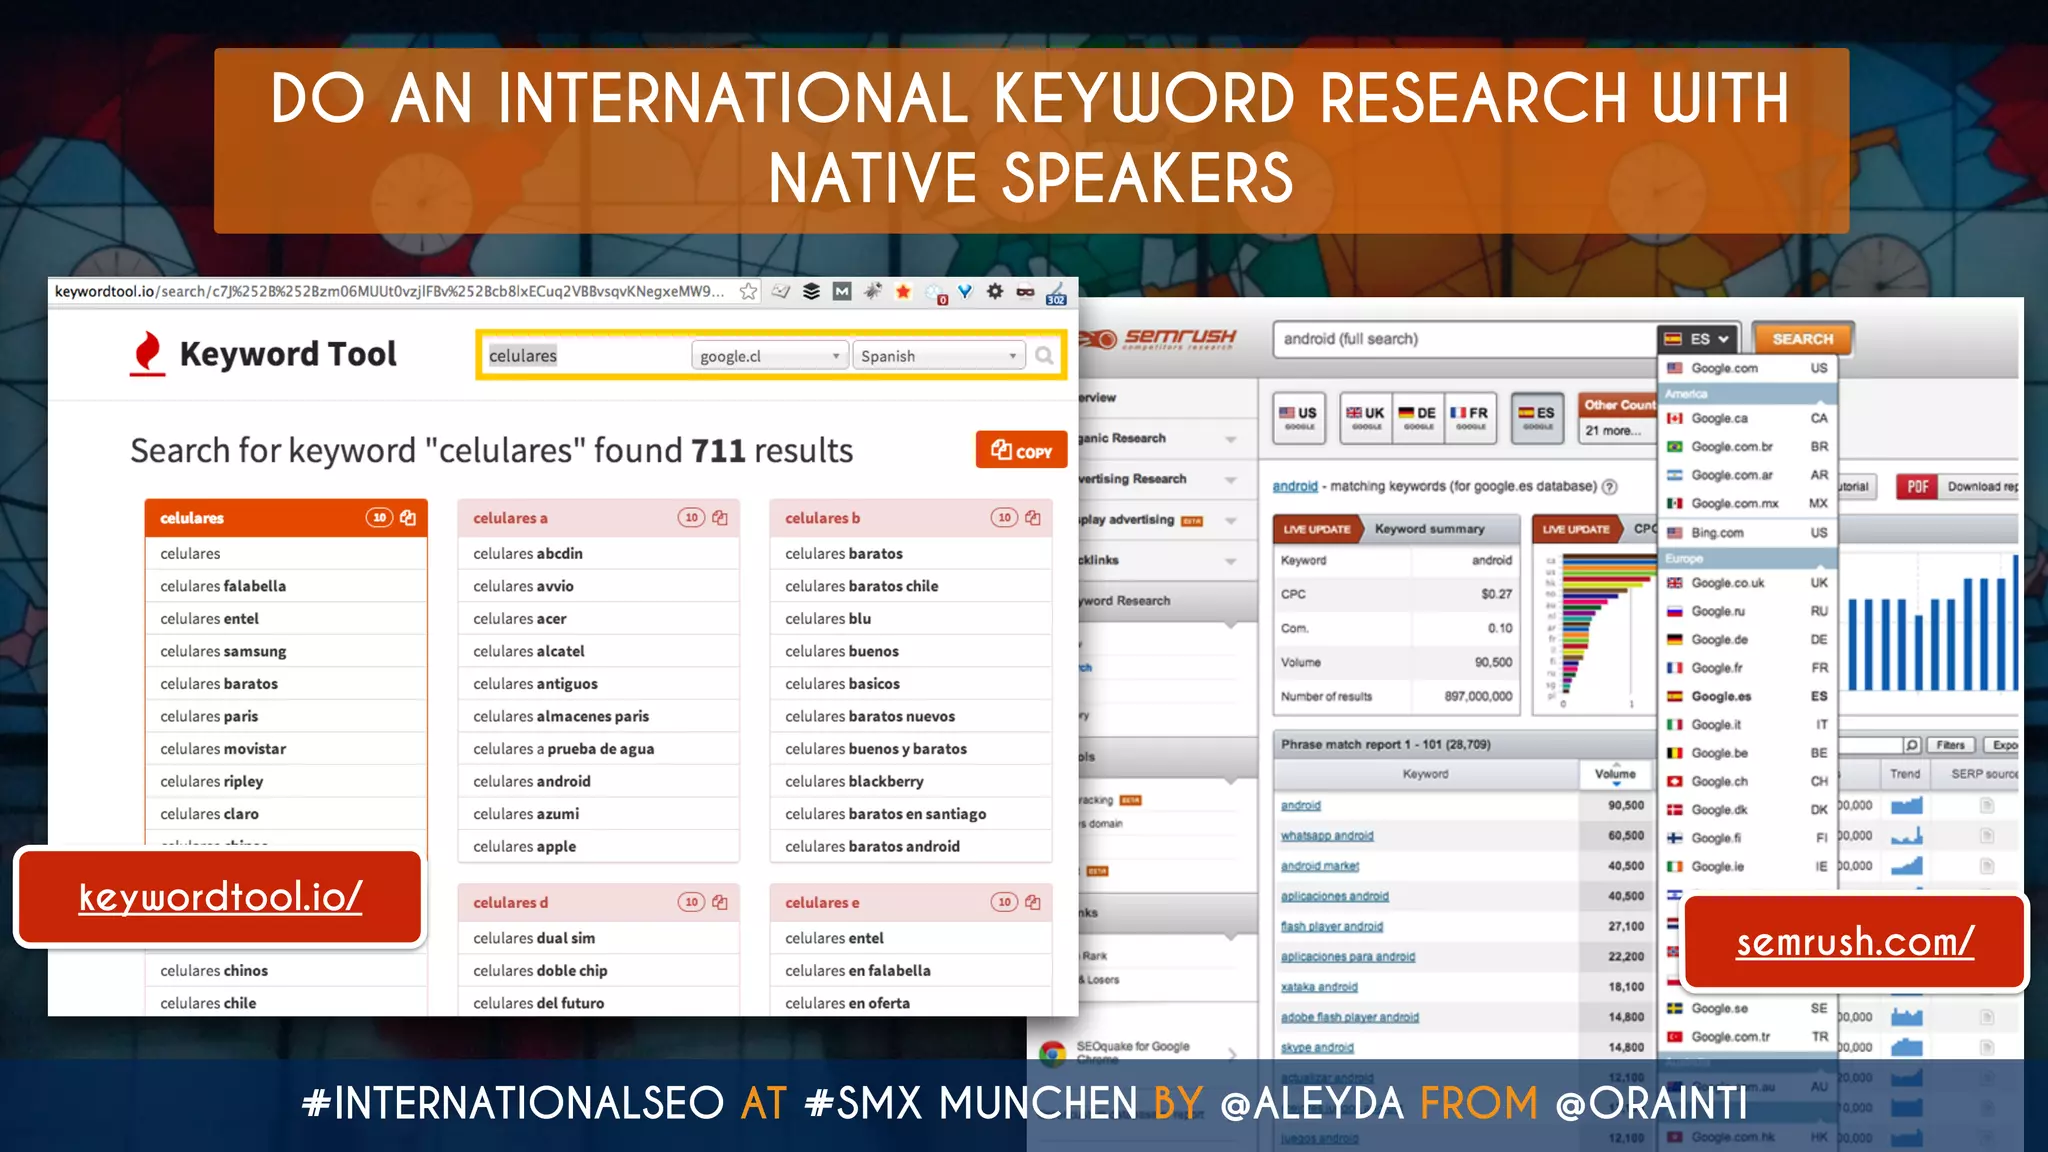The height and width of the screenshot is (1152, 2048).
Task: Click the PDF icon in SEMrush
Action: (1917, 487)
